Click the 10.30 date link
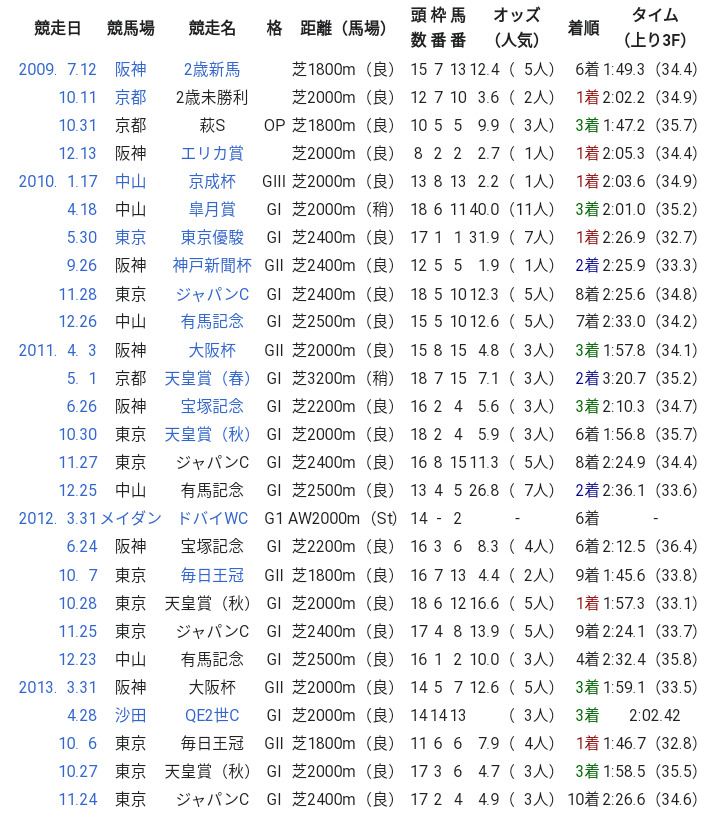708x817 pixels. (78, 435)
